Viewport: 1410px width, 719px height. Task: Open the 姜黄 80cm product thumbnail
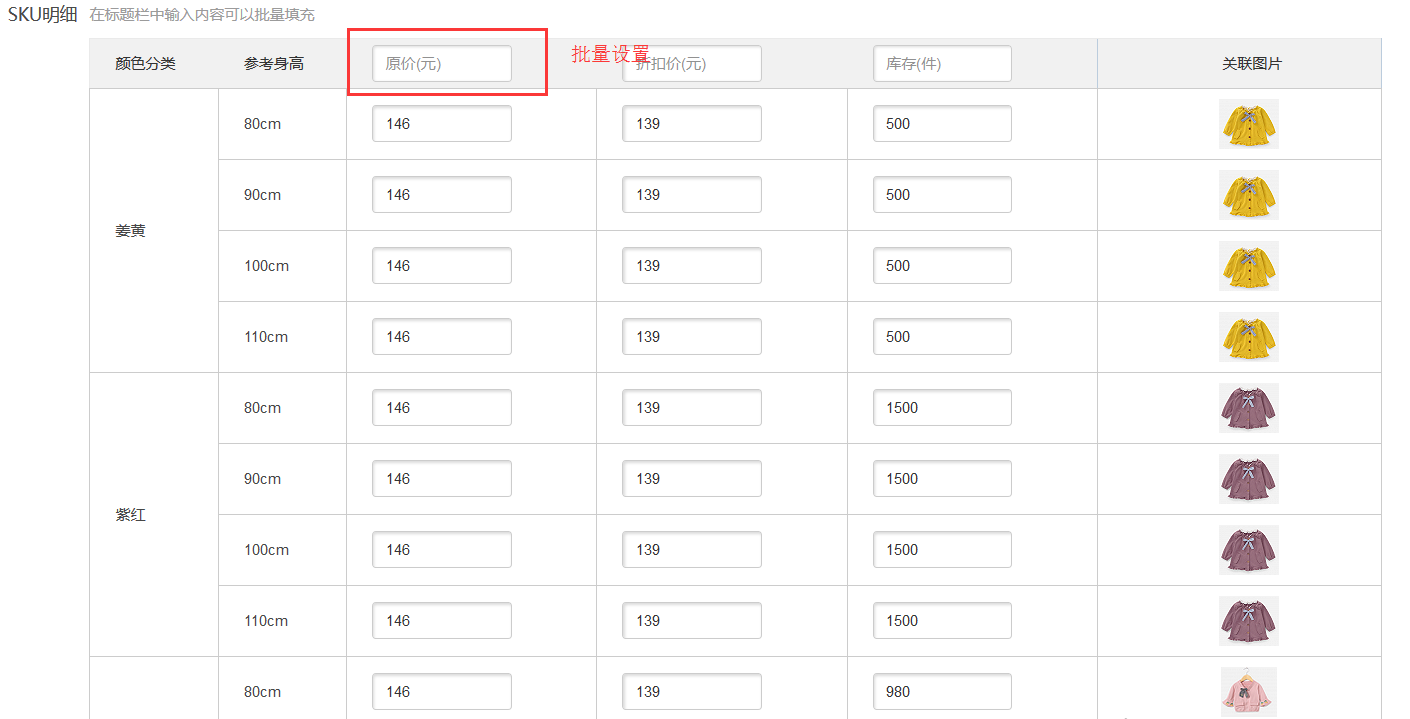(x=1248, y=124)
